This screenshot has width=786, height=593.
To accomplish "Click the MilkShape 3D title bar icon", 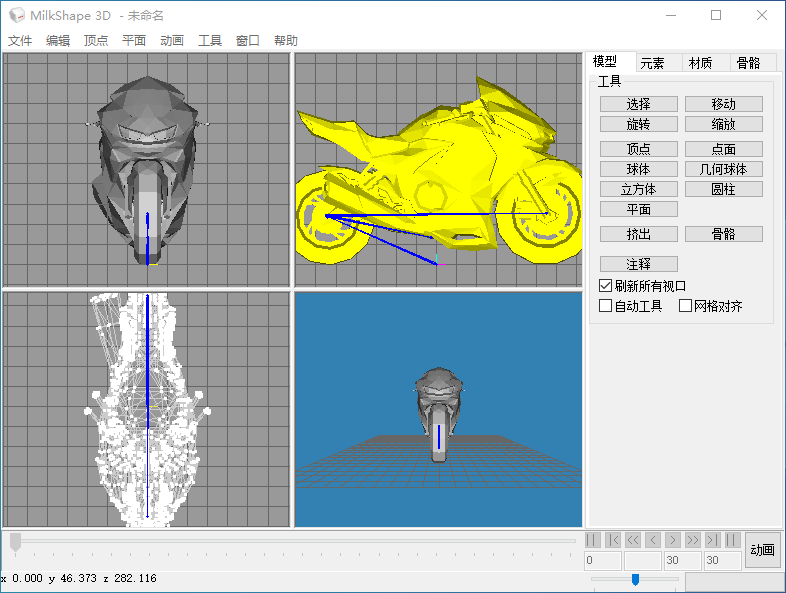I will 17,15.
